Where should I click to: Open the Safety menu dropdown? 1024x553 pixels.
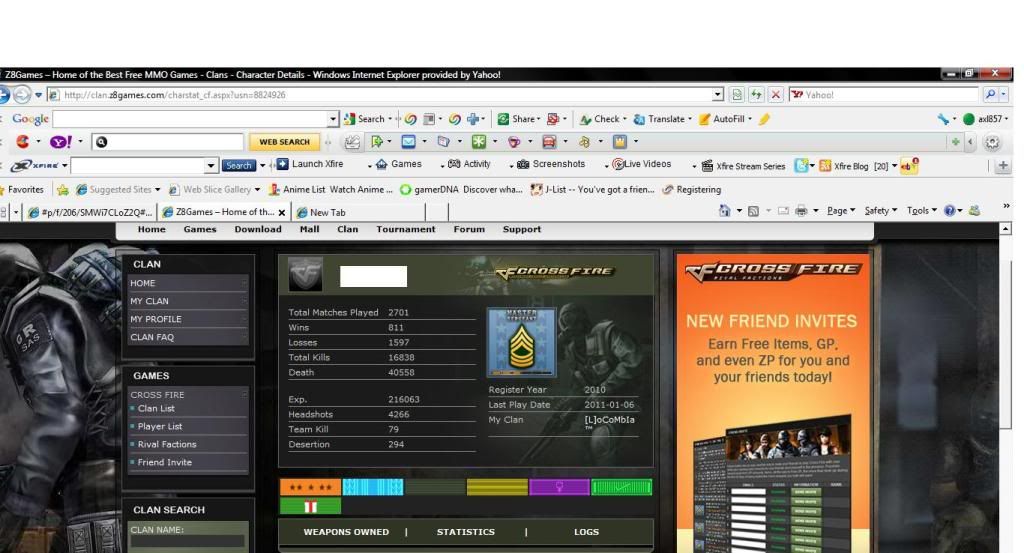(880, 211)
